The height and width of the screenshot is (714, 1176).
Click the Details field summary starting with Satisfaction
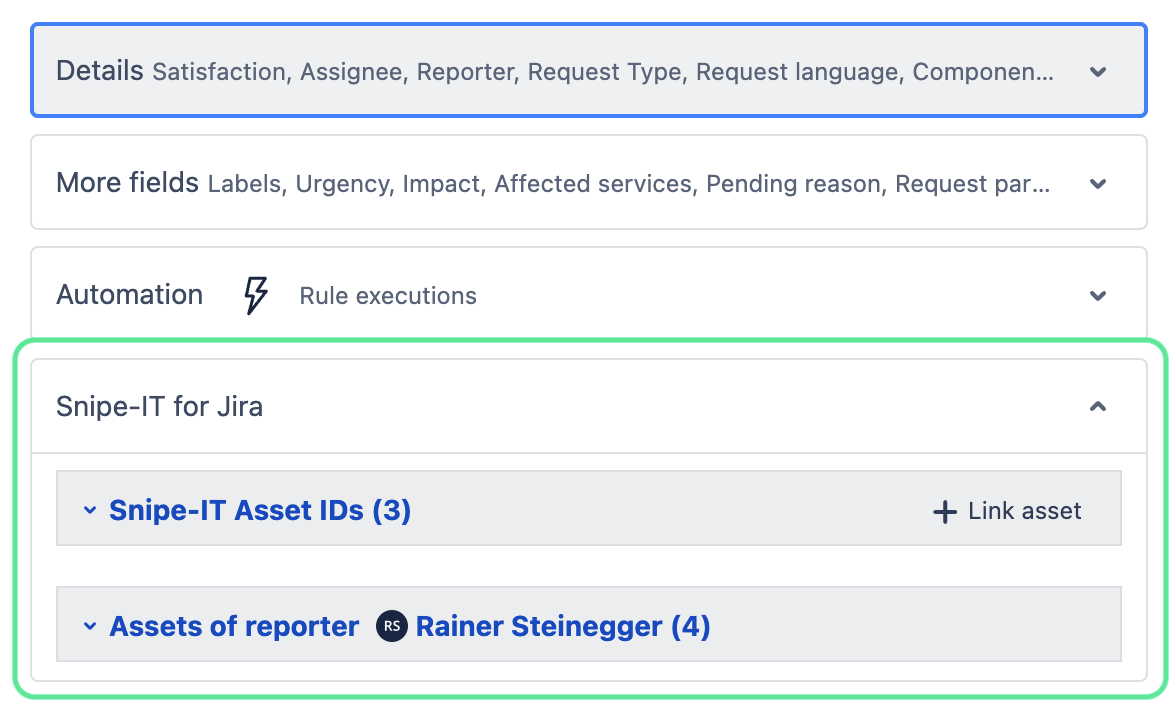point(602,72)
